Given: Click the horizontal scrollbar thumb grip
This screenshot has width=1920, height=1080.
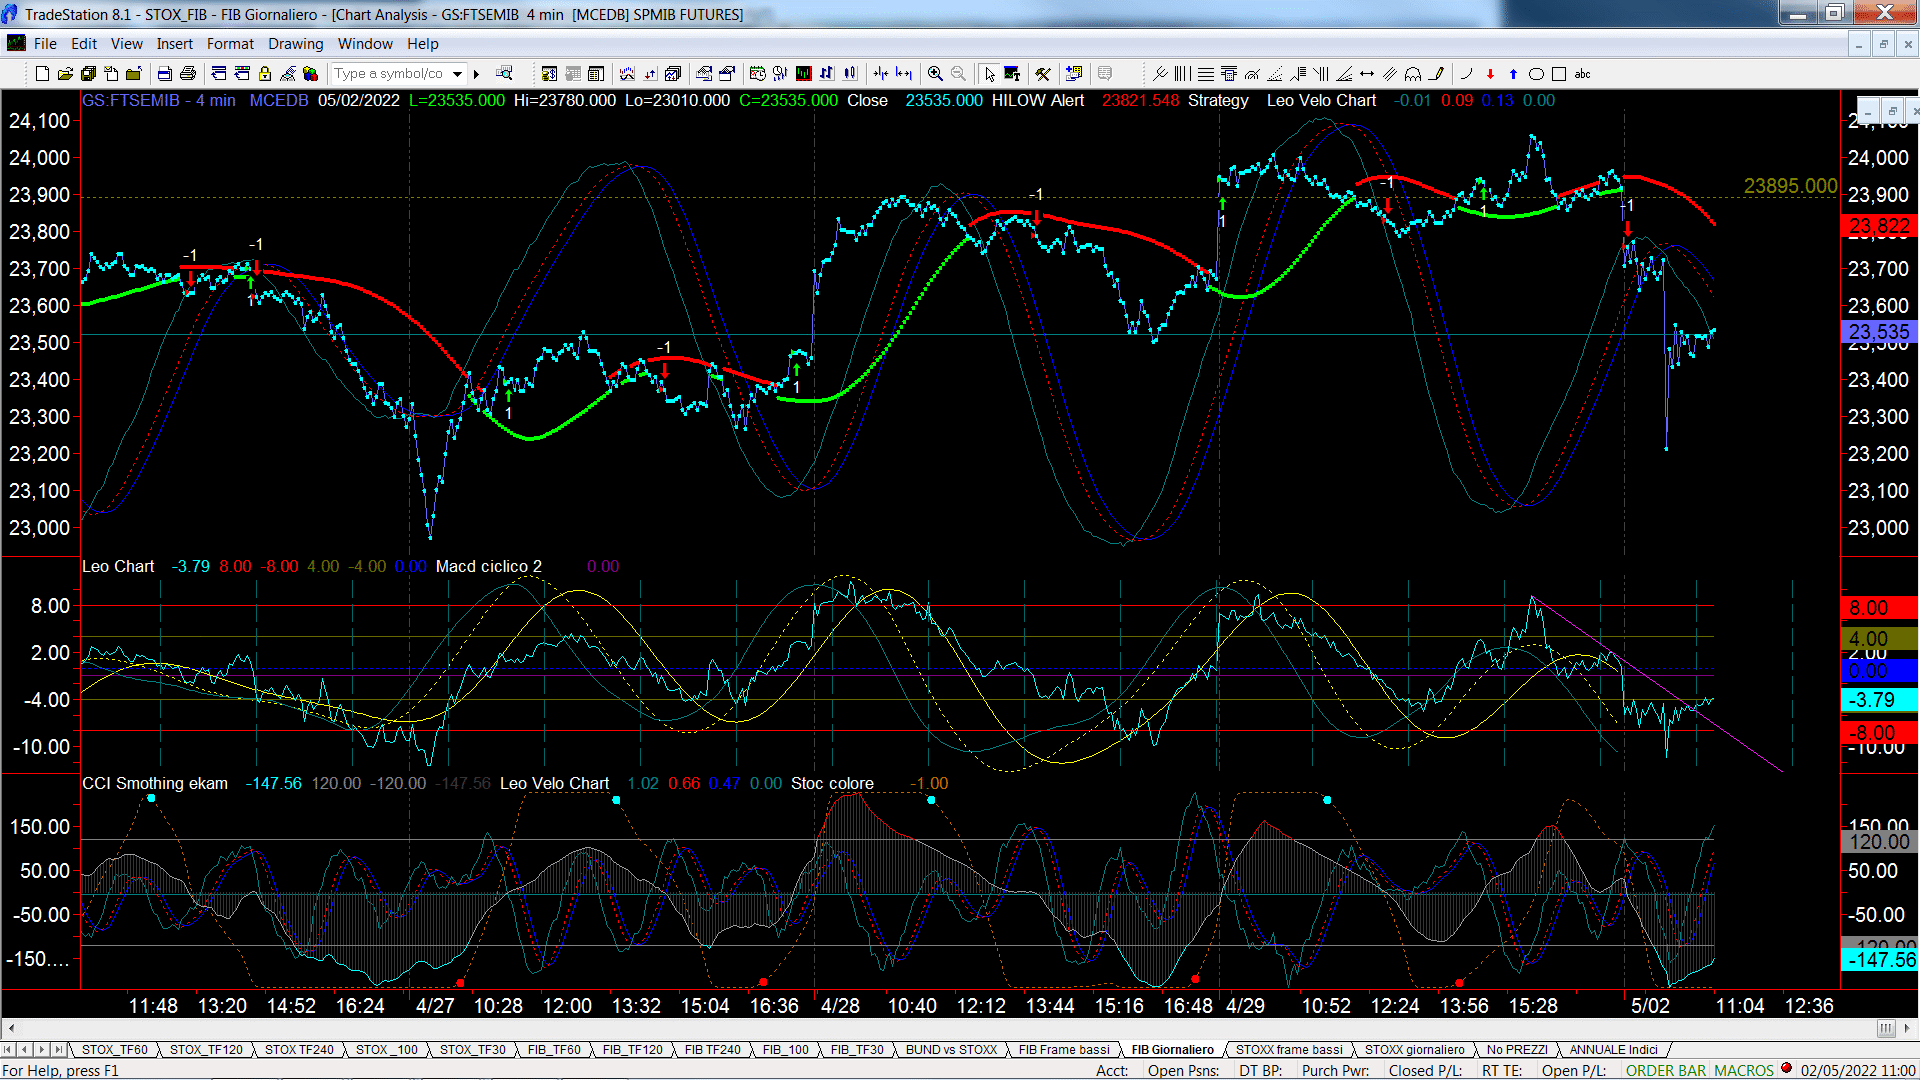Looking at the screenshot, I should point(1886,1028).
